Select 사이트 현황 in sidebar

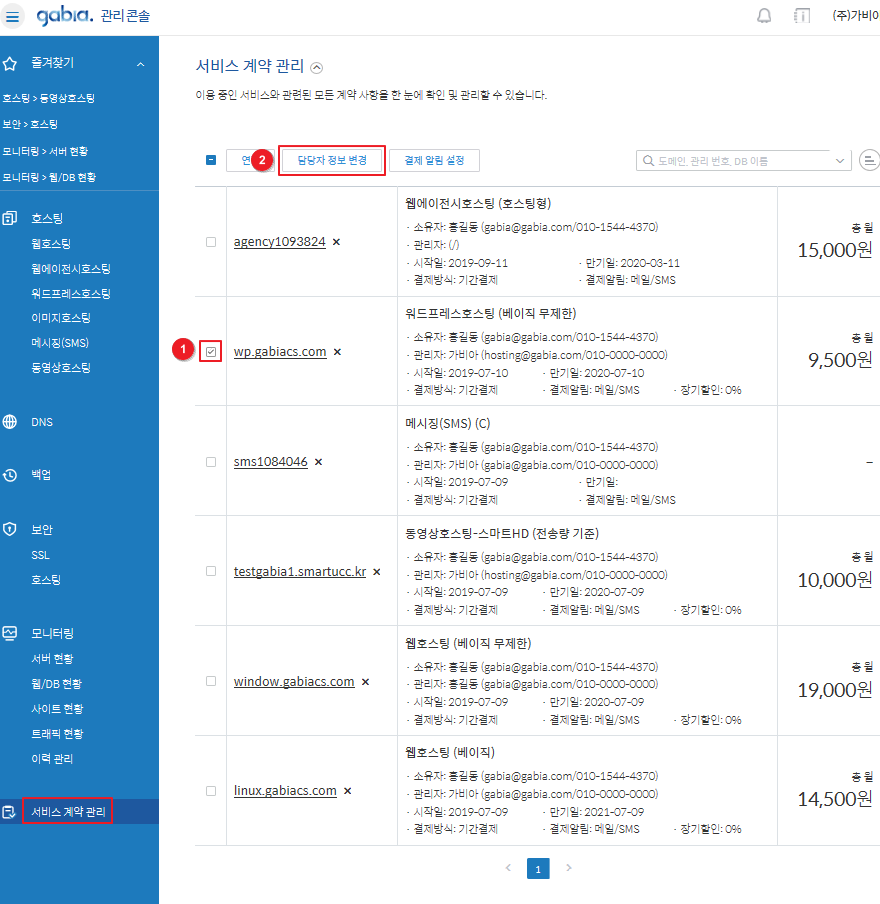click(x=57, y=709)
